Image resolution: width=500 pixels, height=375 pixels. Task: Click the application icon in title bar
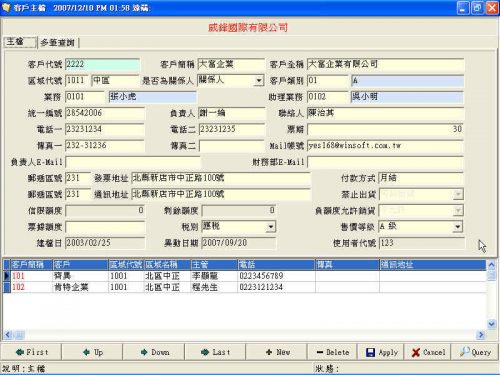click(x=6, y=7)
